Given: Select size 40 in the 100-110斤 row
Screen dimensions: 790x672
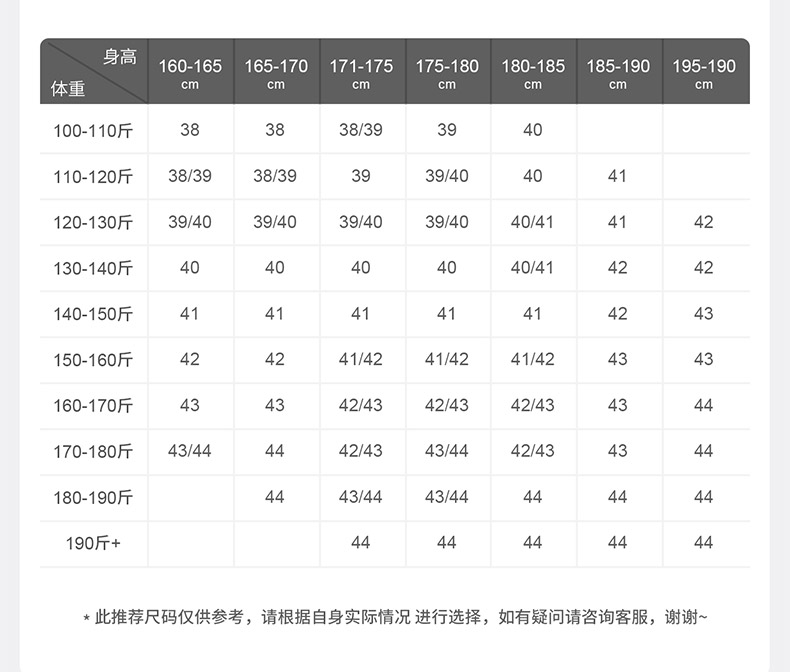Looking at the screenshot, I should pyautogui.click(x=533, y=130).
